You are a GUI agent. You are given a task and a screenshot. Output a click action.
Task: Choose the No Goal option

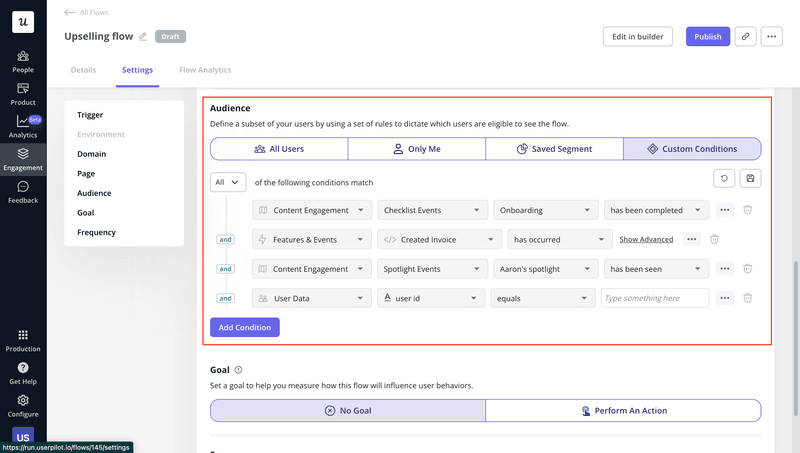coord(348,411)
